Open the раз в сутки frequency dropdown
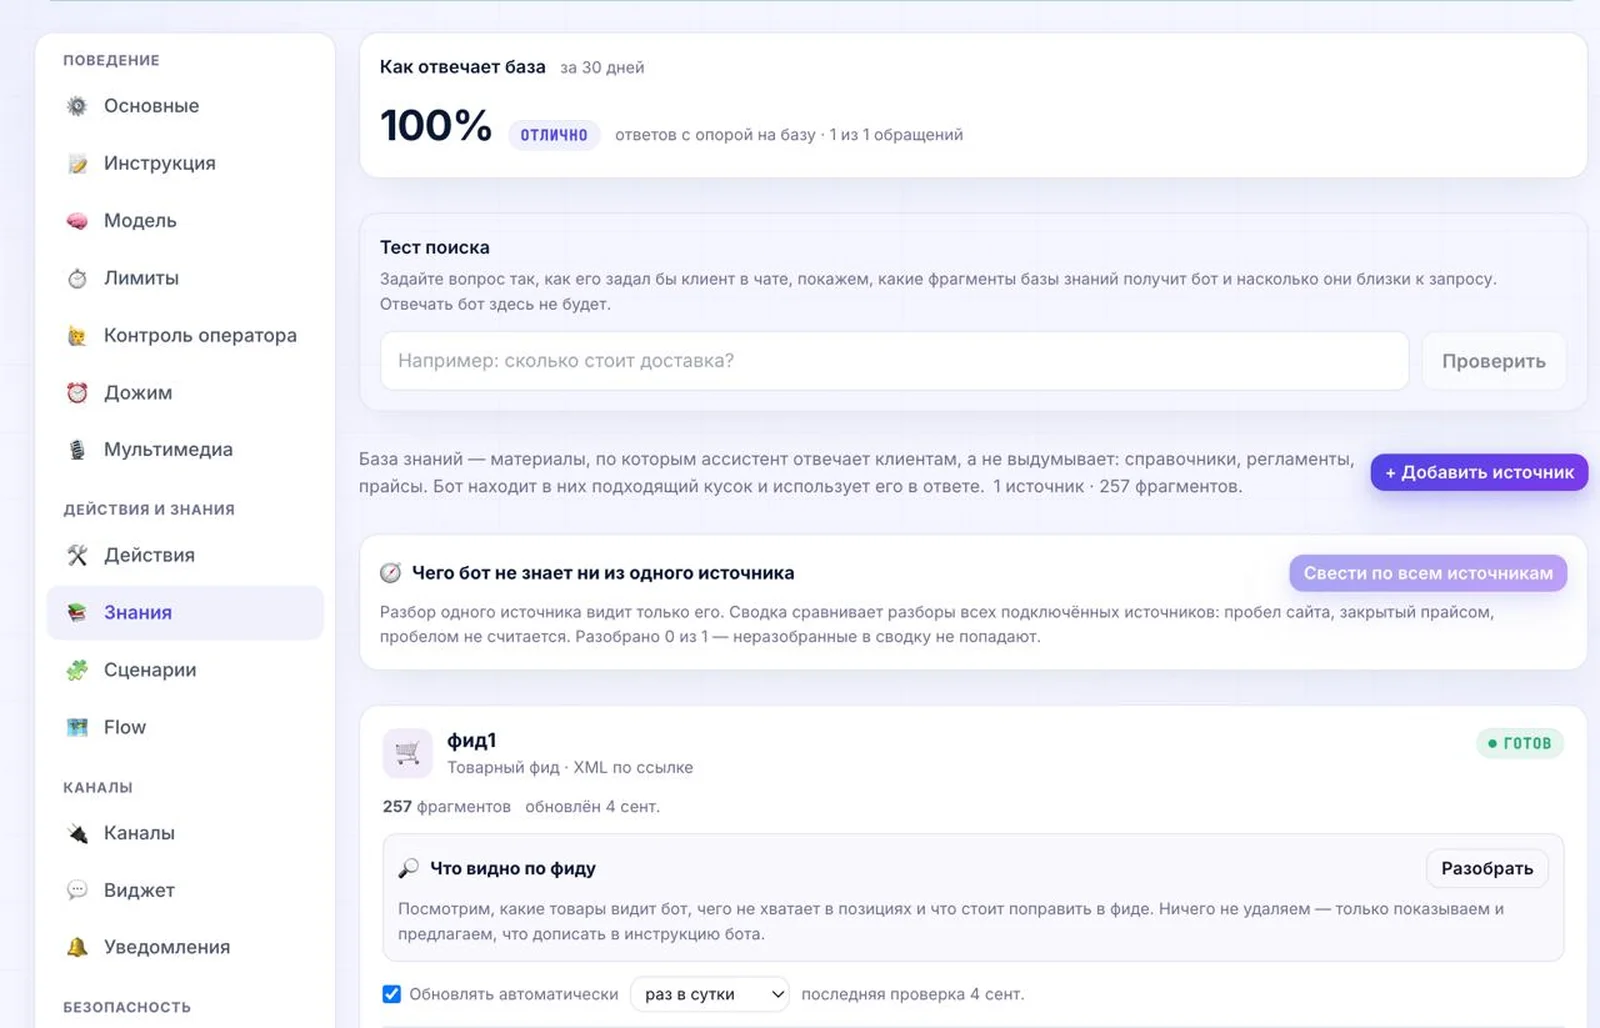Screen dimensions: 1600x1028 [x=710, y=994]
